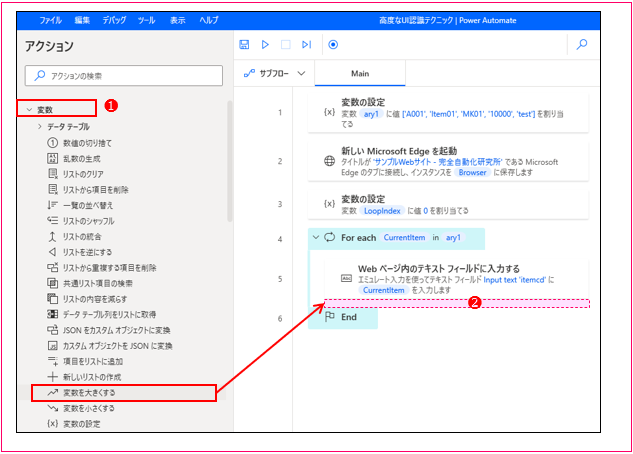Click the Input text 'itemcd' UI element link
This screenshot has width=633, height=454.
515,280
